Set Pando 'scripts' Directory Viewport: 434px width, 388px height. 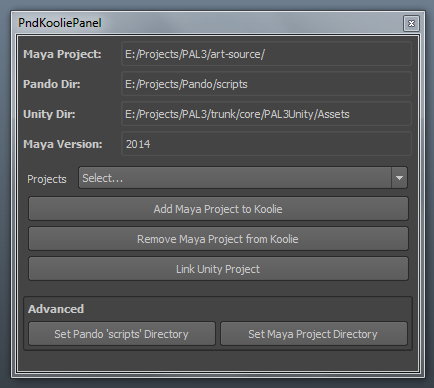(x=122, y=334)
